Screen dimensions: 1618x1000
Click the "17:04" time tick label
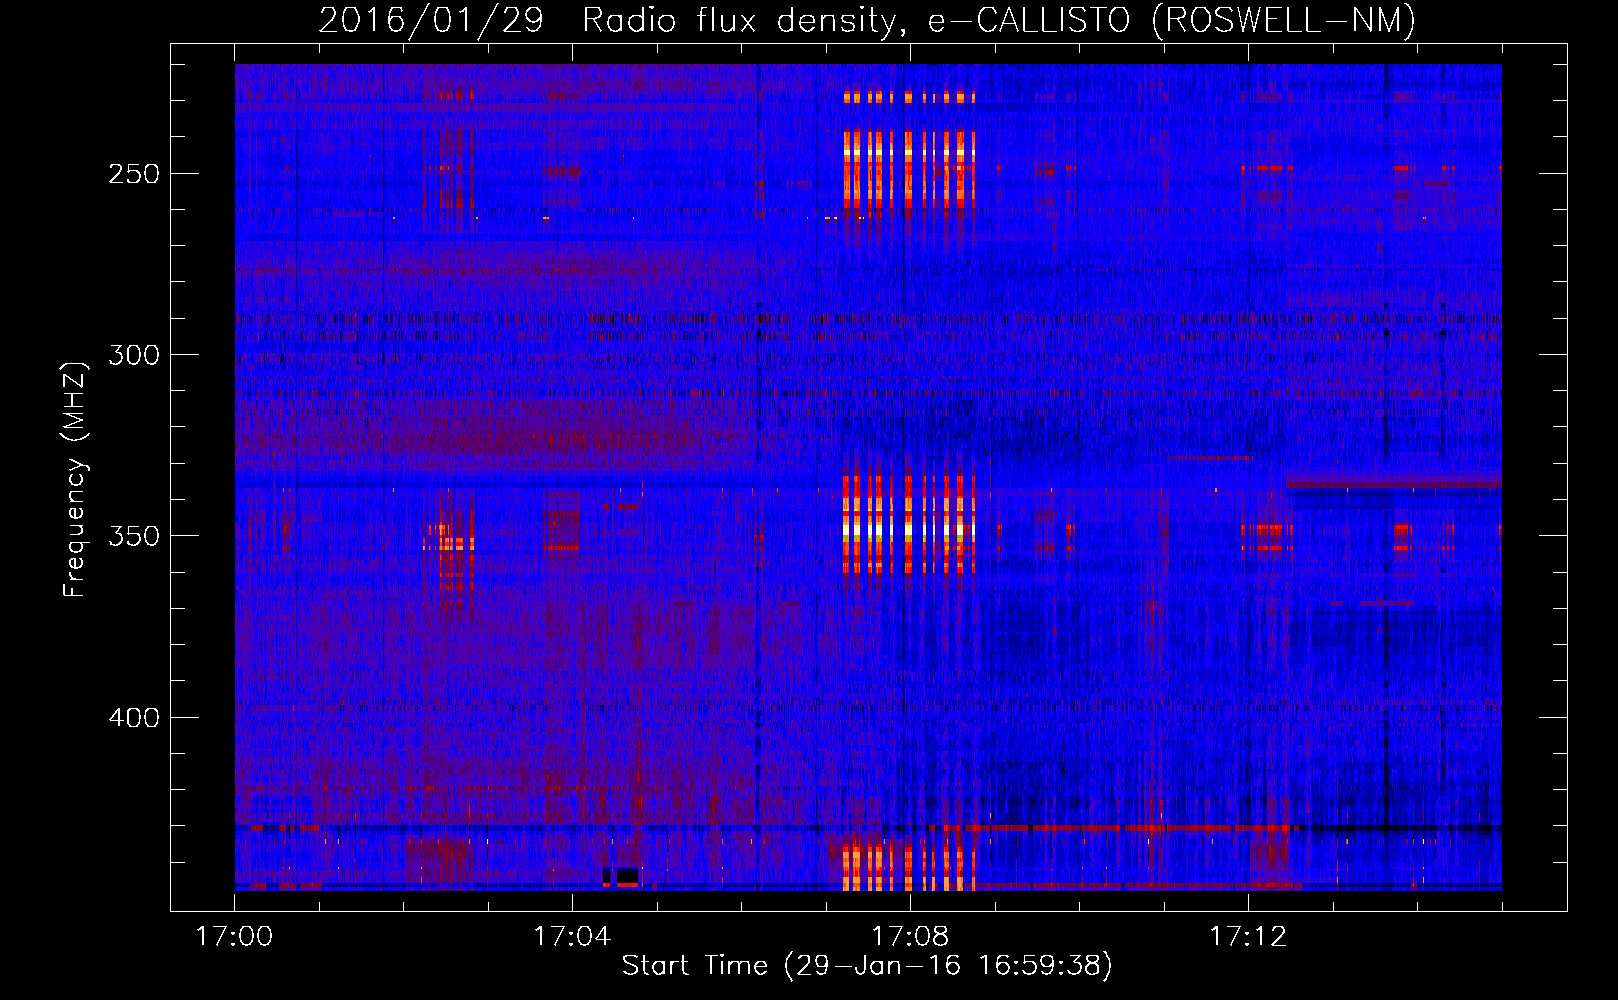pyautogui.click(x=572, y=937)
